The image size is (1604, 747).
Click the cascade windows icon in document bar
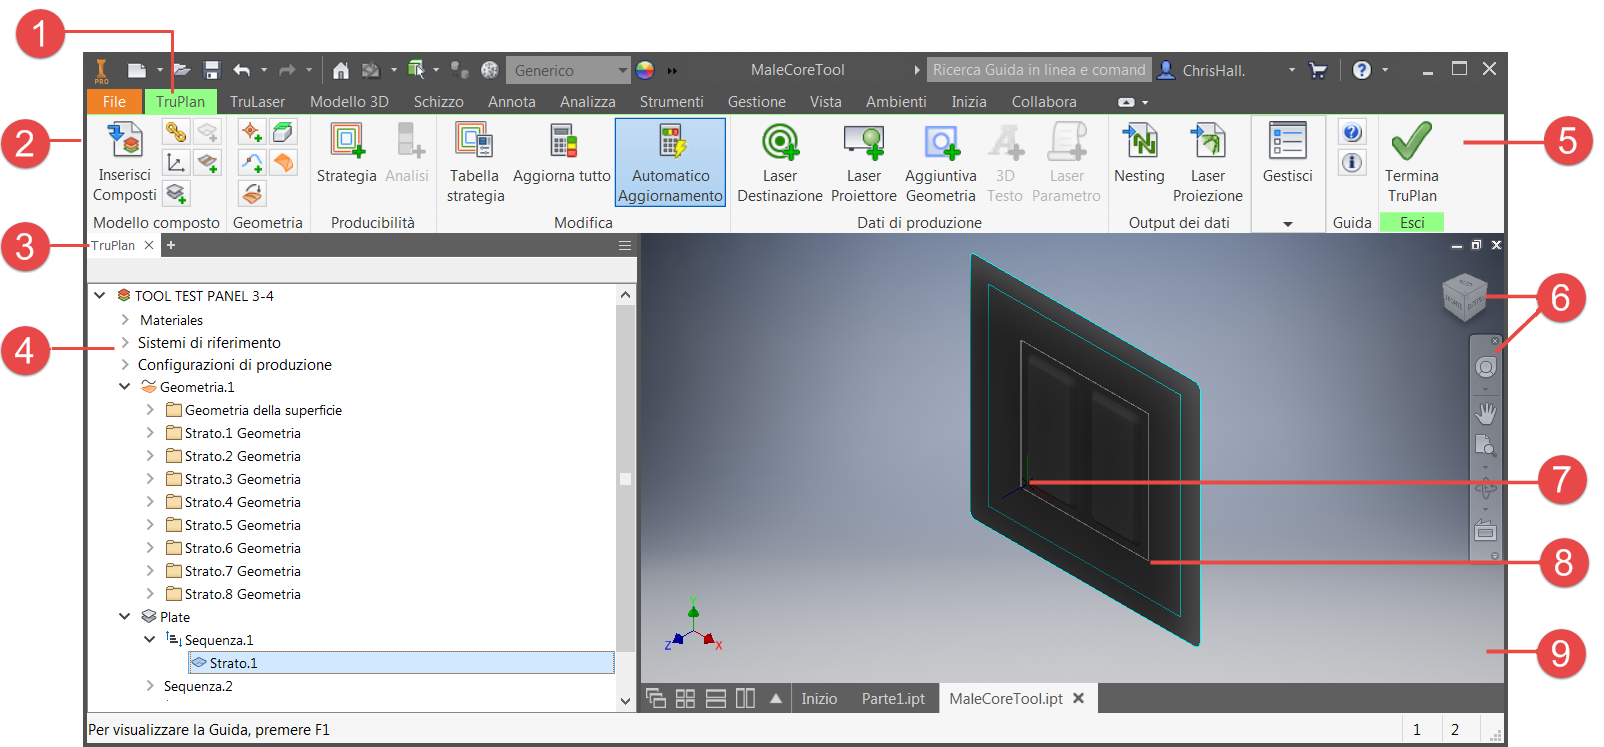[656, 698]
